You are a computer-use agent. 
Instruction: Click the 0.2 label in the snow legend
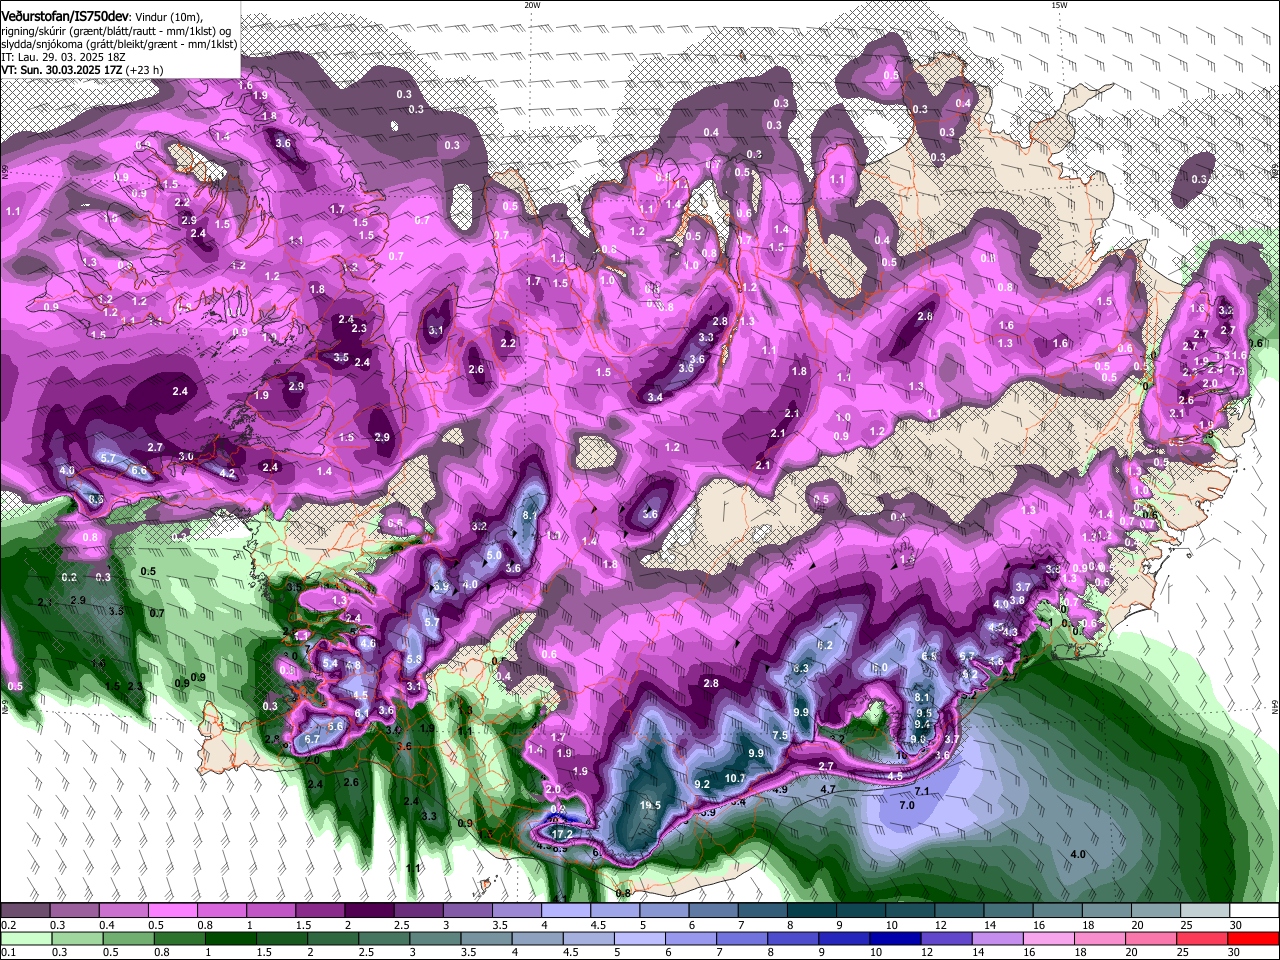[7, 925]
